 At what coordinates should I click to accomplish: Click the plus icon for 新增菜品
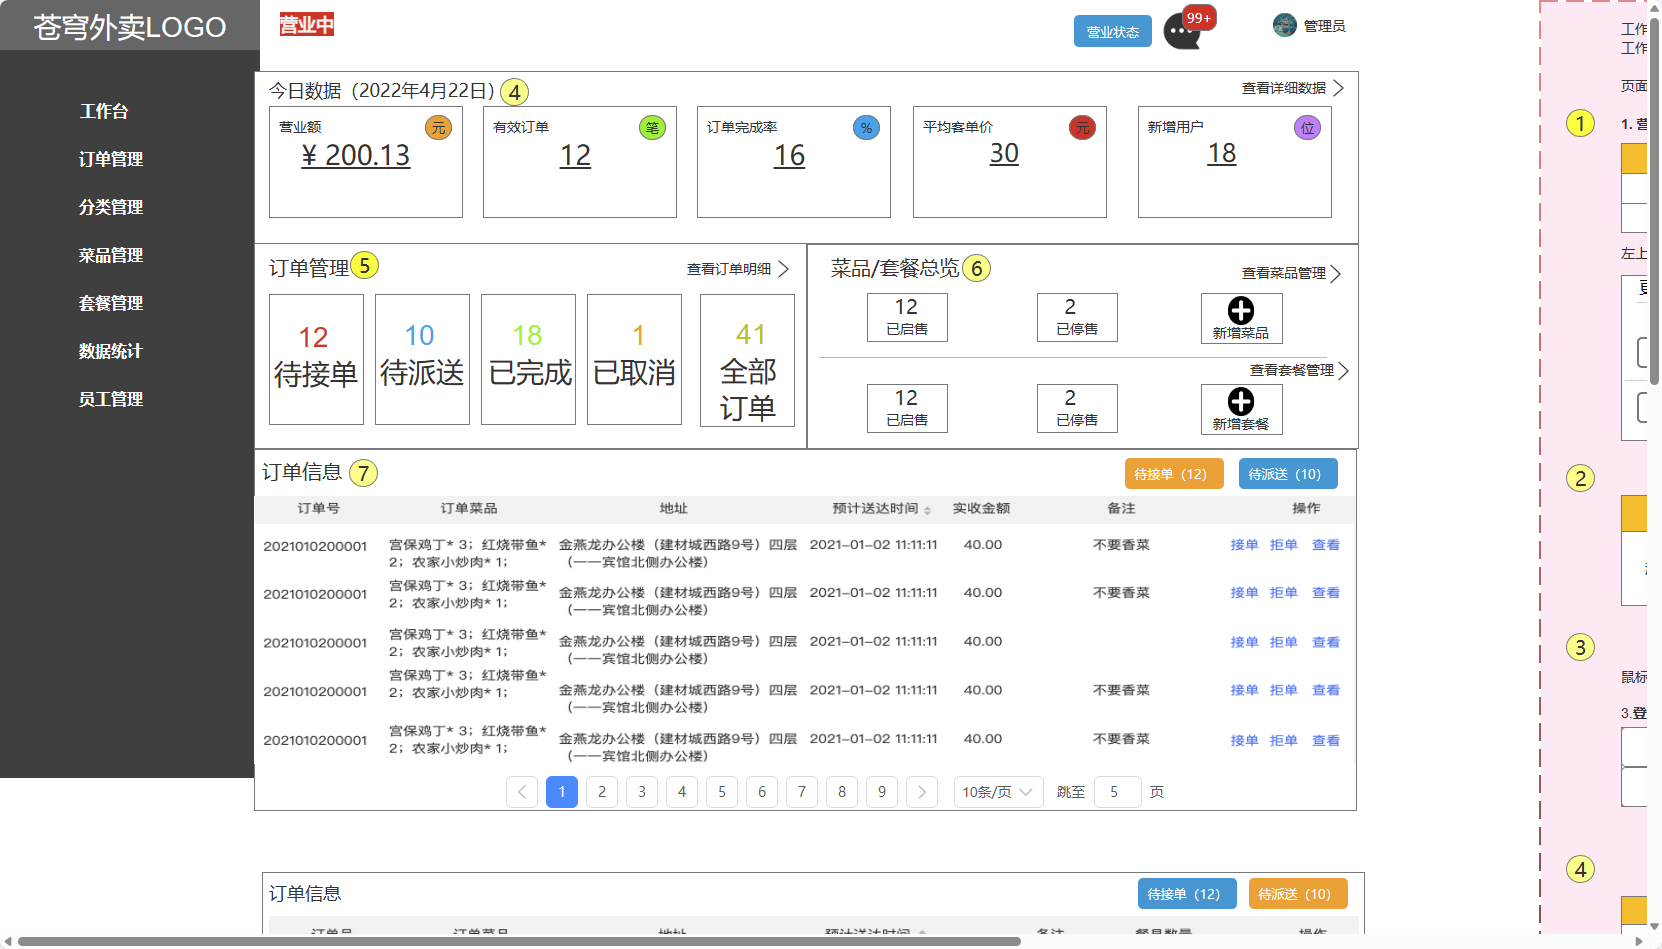1241,310
